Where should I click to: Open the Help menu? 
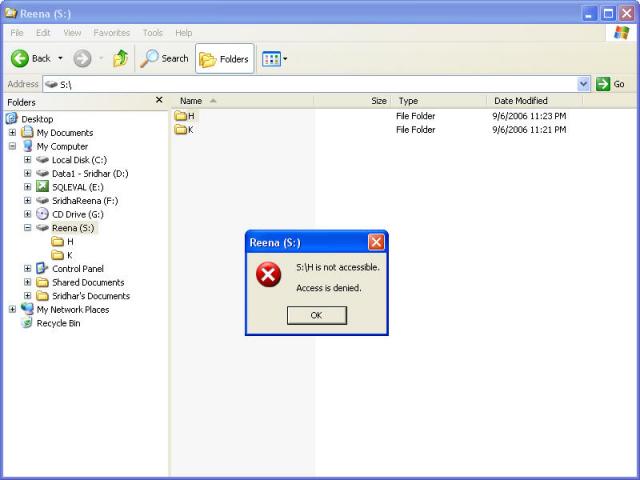(184, 33)
